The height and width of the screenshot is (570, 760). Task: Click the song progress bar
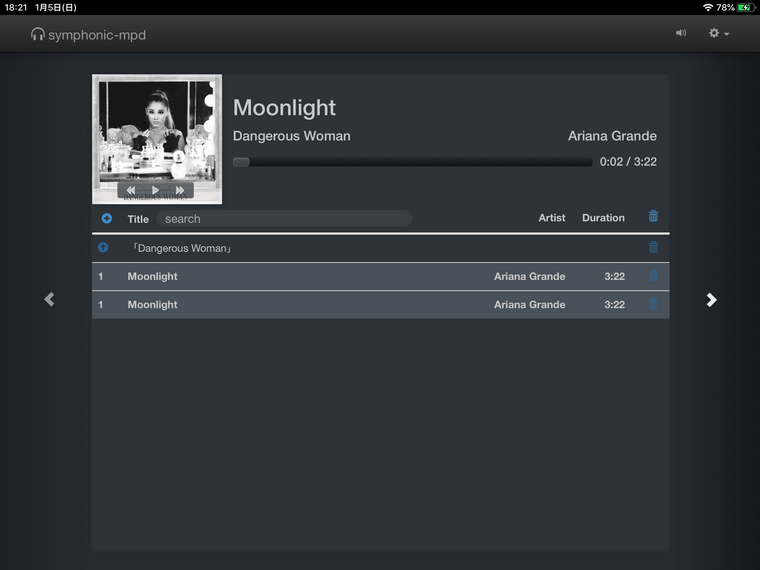(412, 162)
